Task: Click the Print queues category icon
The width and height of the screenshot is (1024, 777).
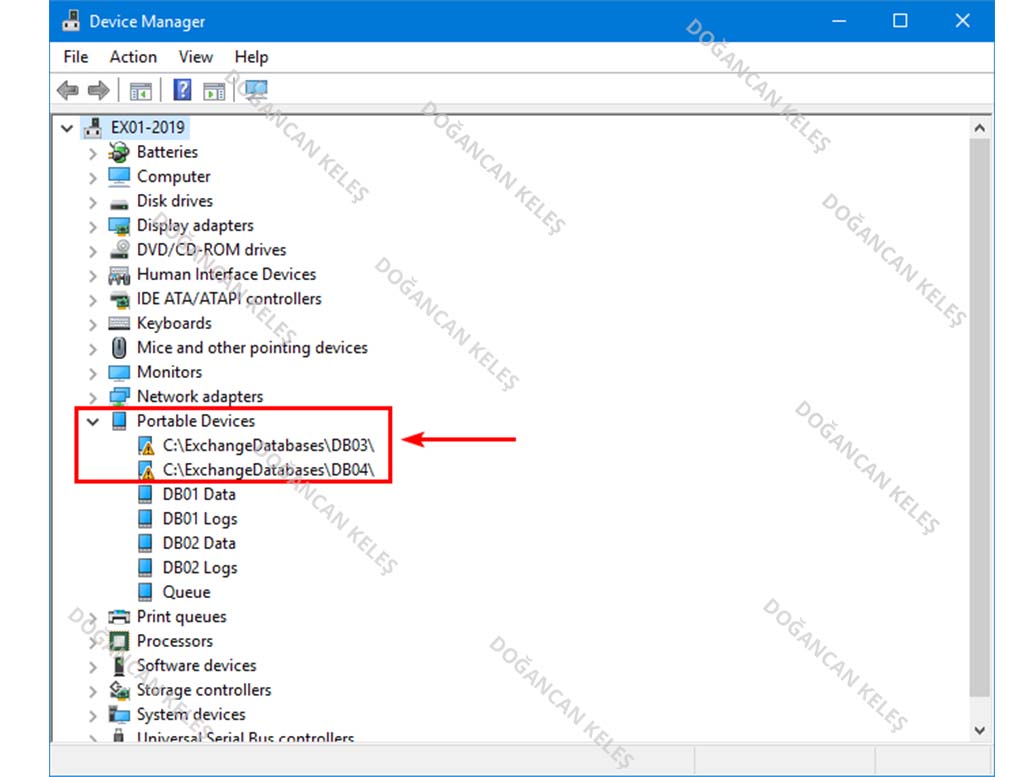Action: tap(119, 616)
